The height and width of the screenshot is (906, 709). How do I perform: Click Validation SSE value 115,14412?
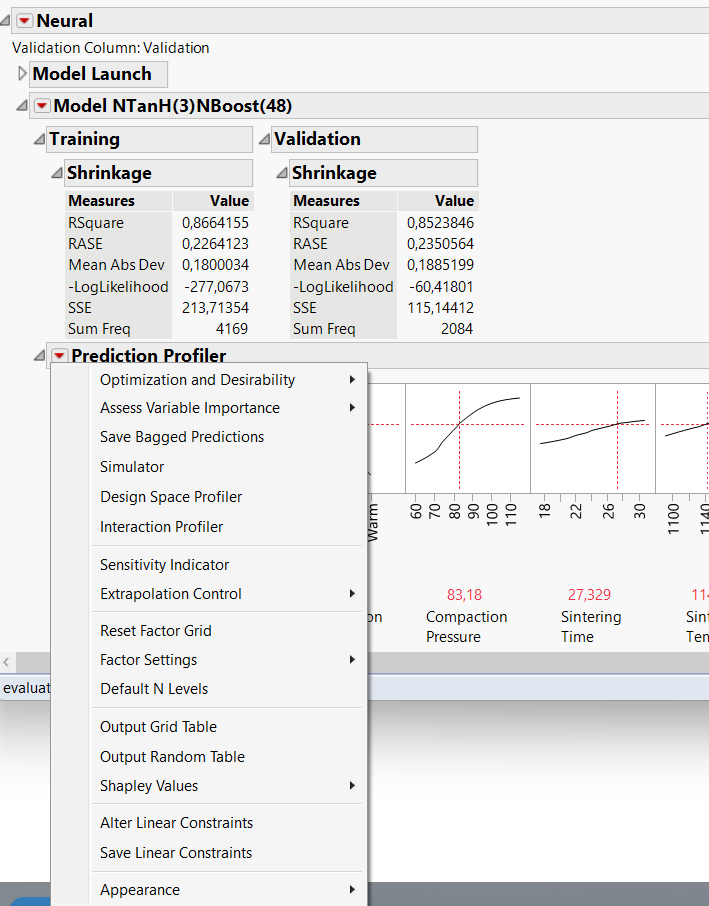(440, 307)
